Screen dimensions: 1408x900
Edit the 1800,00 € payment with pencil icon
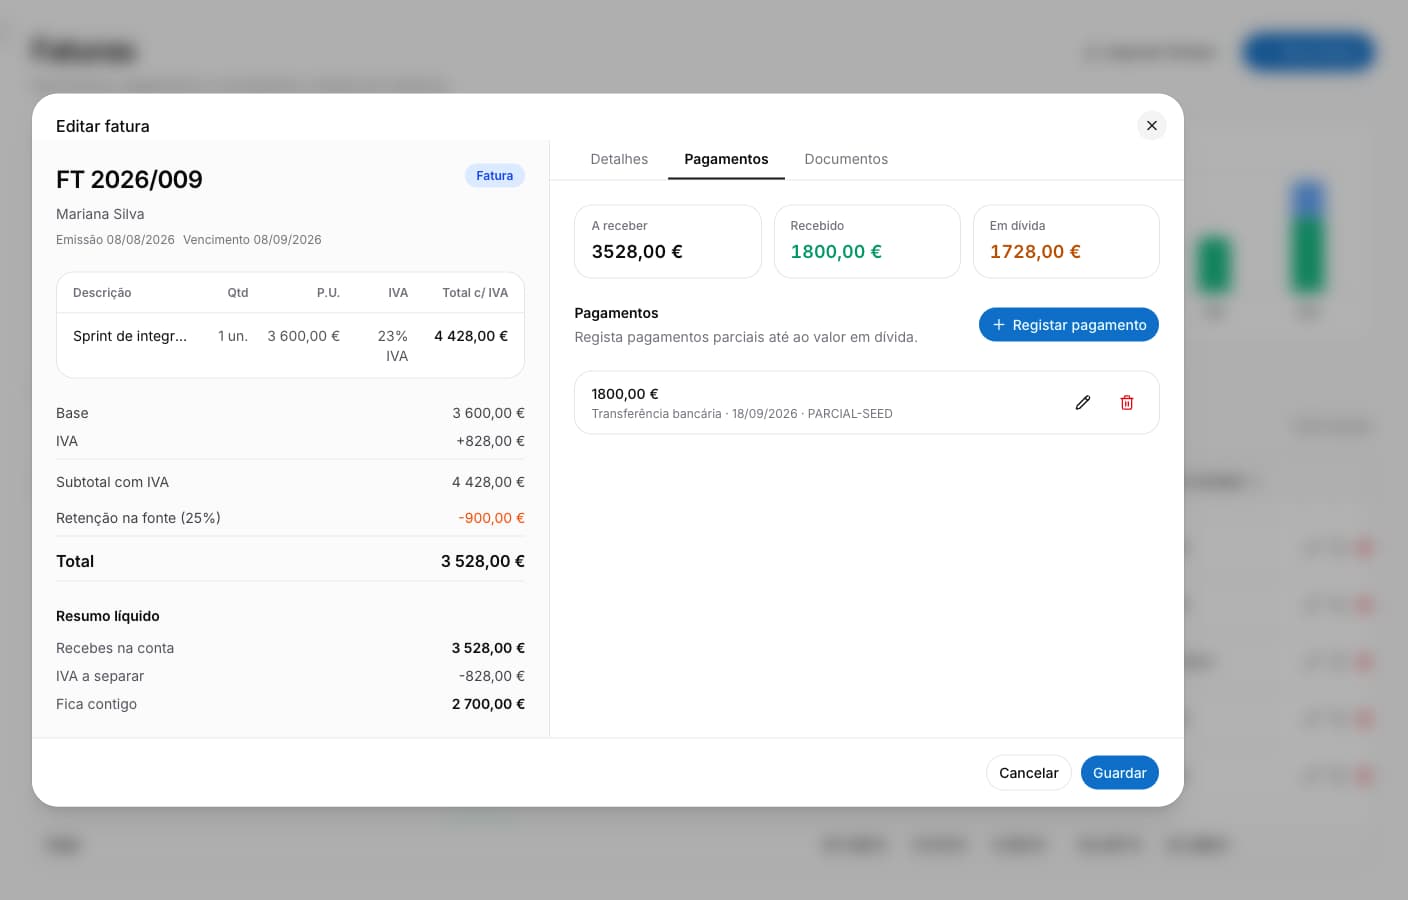[1083, 403]
